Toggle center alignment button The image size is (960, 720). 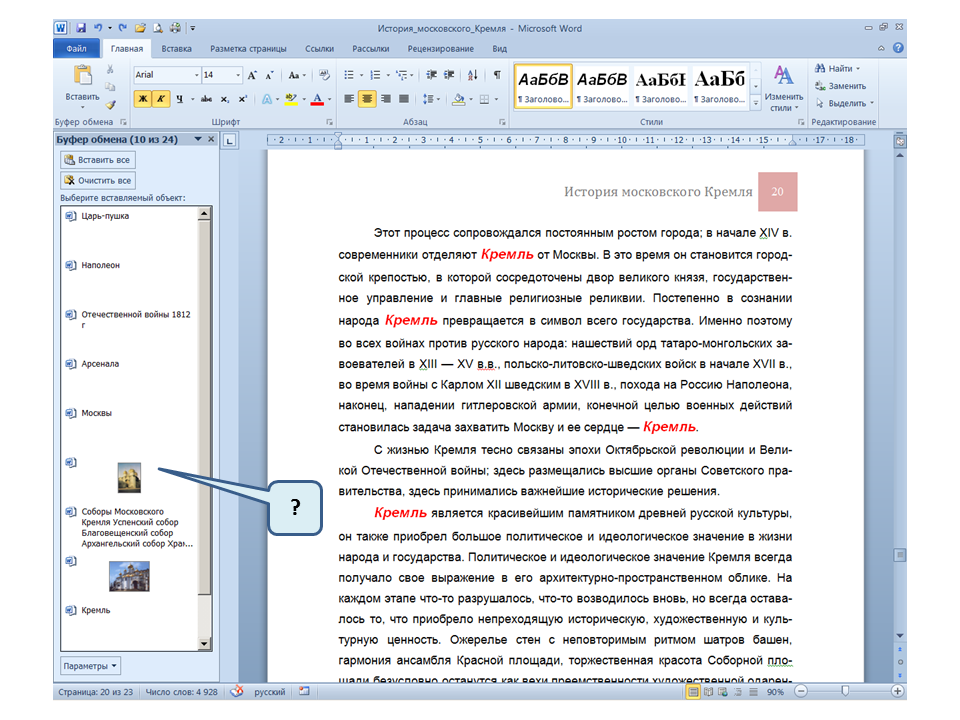[367, 99]
